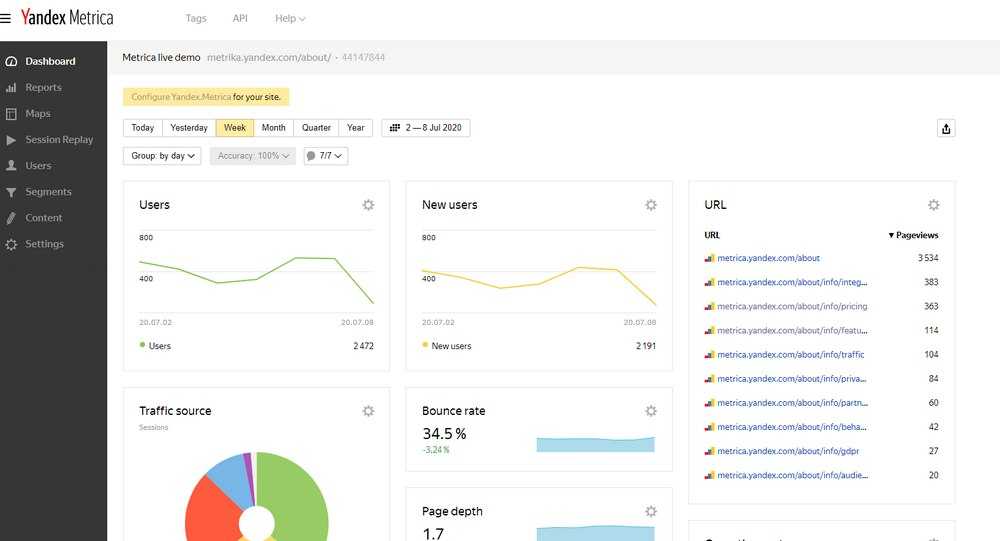Viewport: 1000px width, 541px height.
Task: Click the calendar grid icon of date range
Action: pos(395,128)
